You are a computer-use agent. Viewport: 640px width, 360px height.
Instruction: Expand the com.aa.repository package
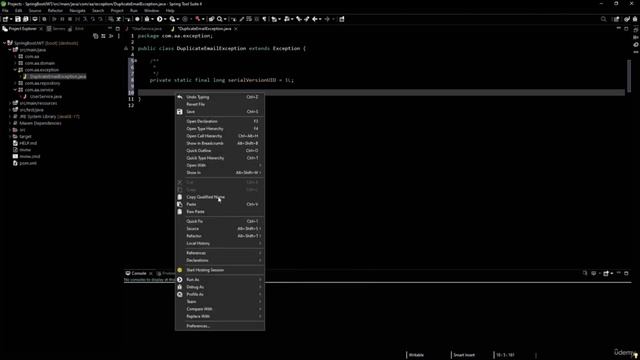coord(16,83)
